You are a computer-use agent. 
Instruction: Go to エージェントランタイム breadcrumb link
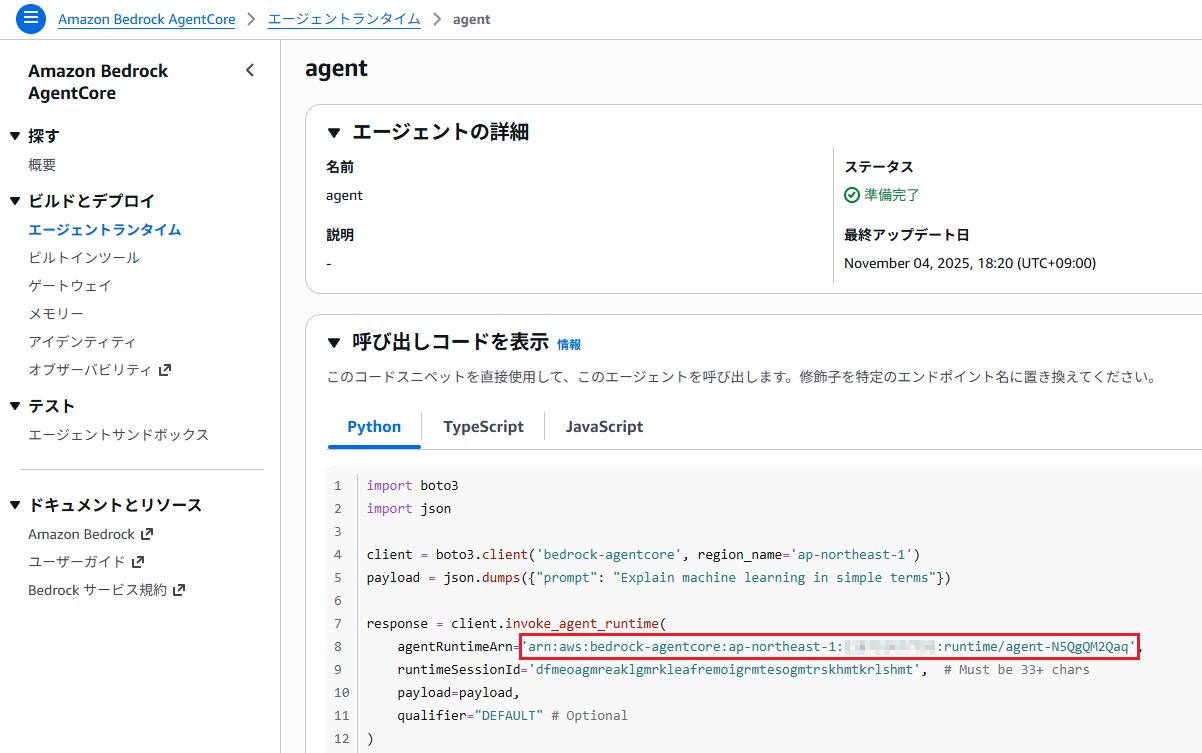click(344, 19)
